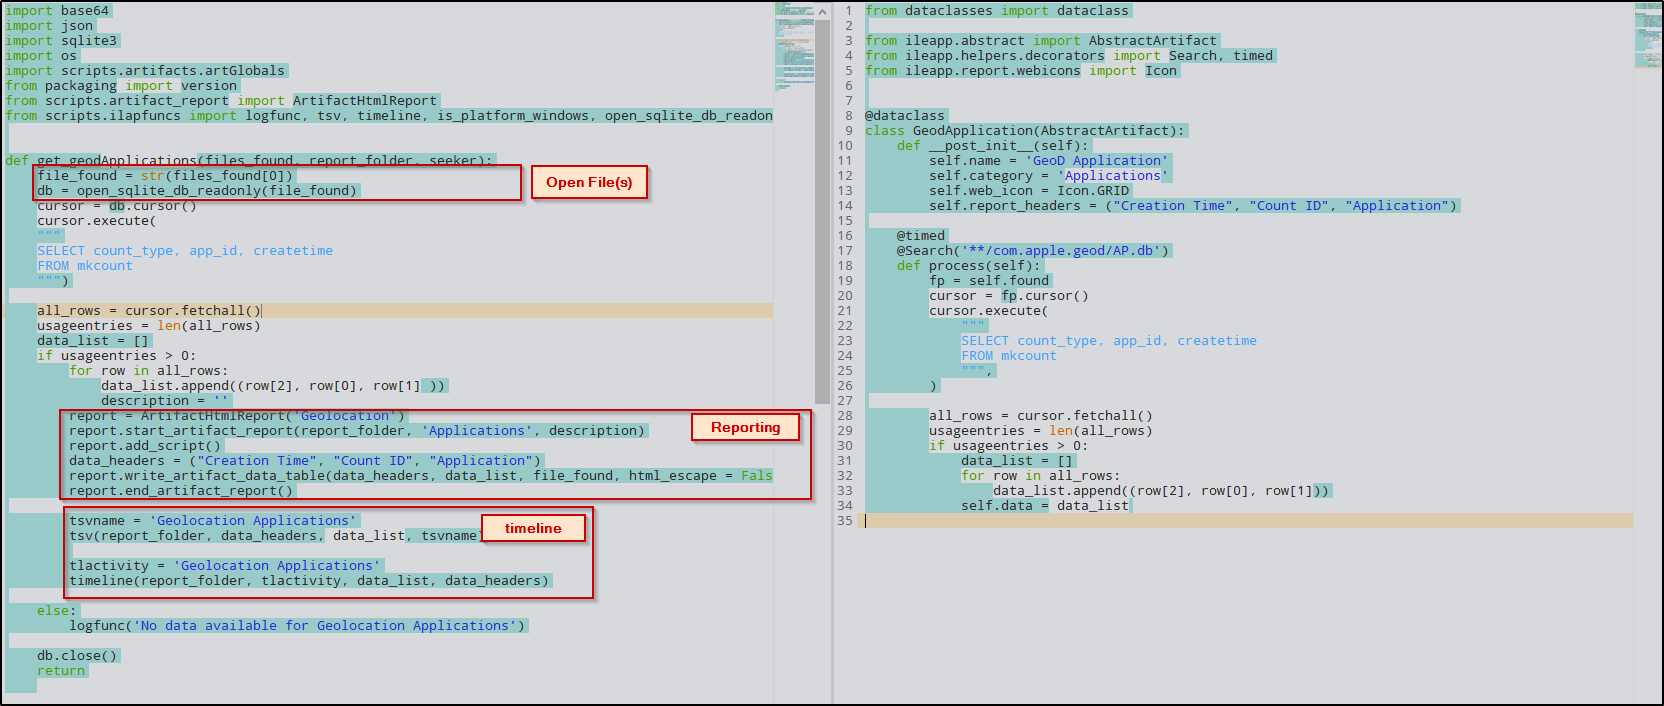Click the 'import base64' line
The height and width of the screenshot is (706, 1664).
57,11
